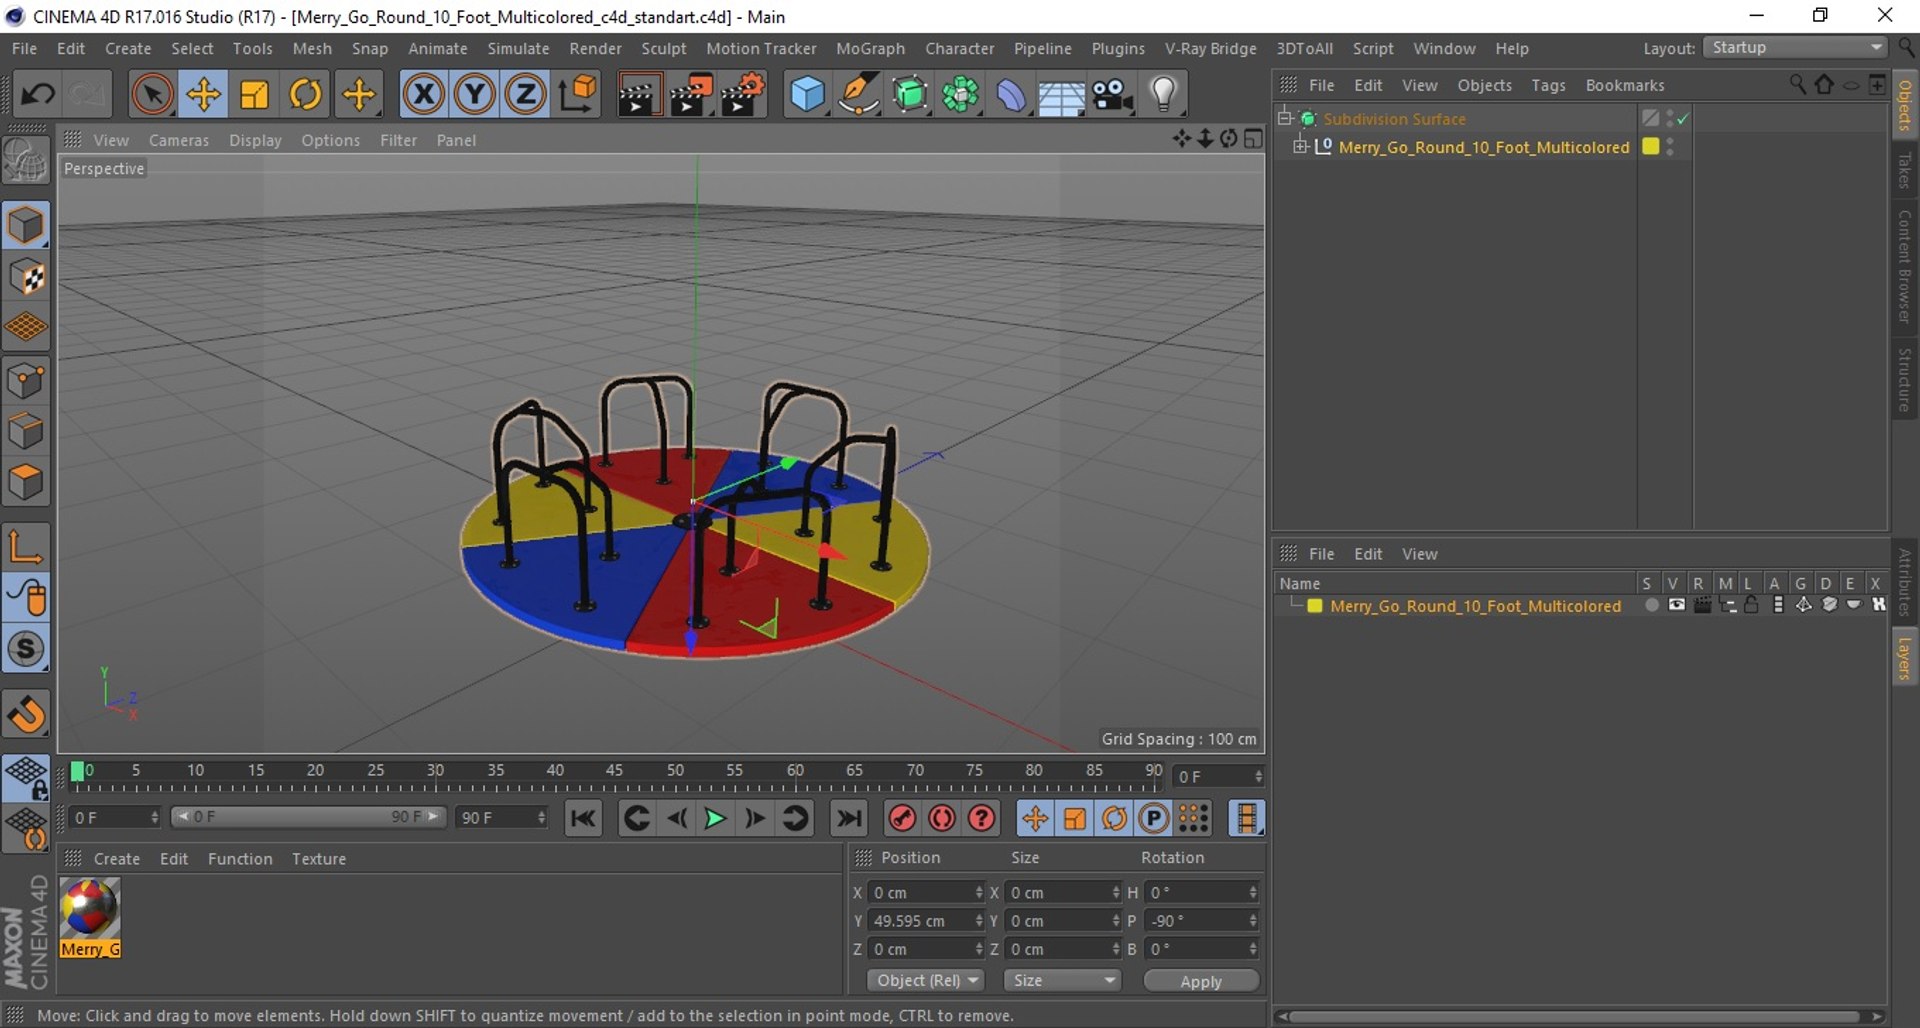
Task: Toggle Subdivision Surface enable checkmark
Action: coord(1683,119)
